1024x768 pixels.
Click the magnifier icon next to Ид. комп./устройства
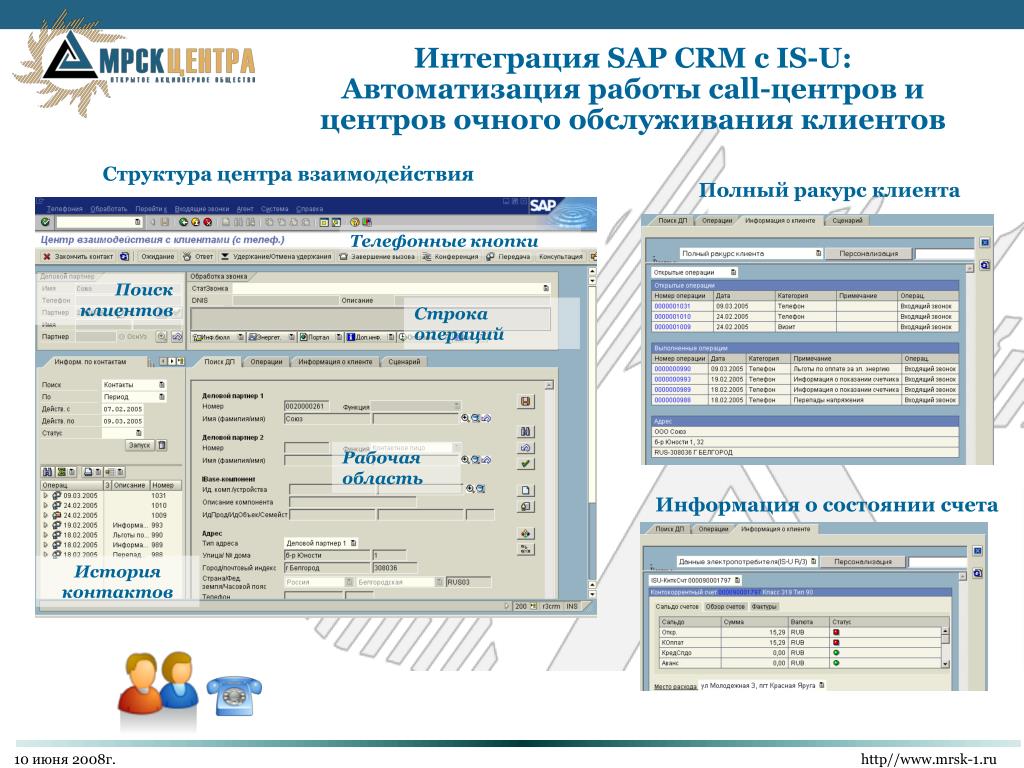(x=470, y=488)
